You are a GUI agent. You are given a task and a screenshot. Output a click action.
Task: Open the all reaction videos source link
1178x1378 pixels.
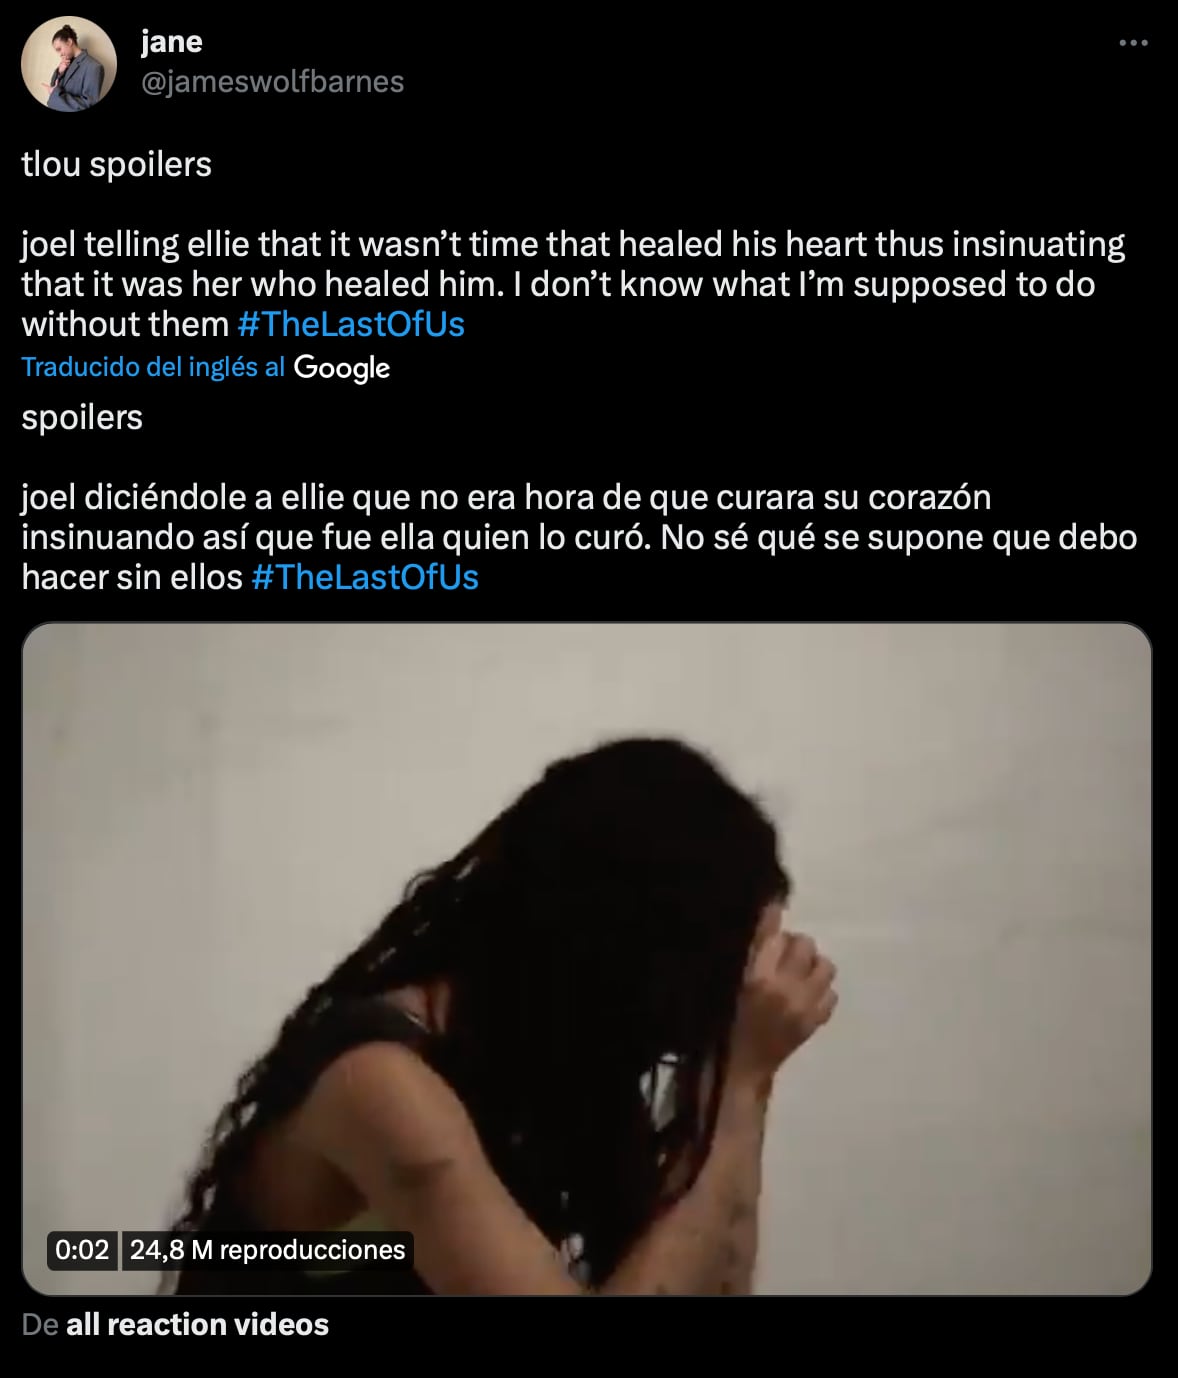197,1324
